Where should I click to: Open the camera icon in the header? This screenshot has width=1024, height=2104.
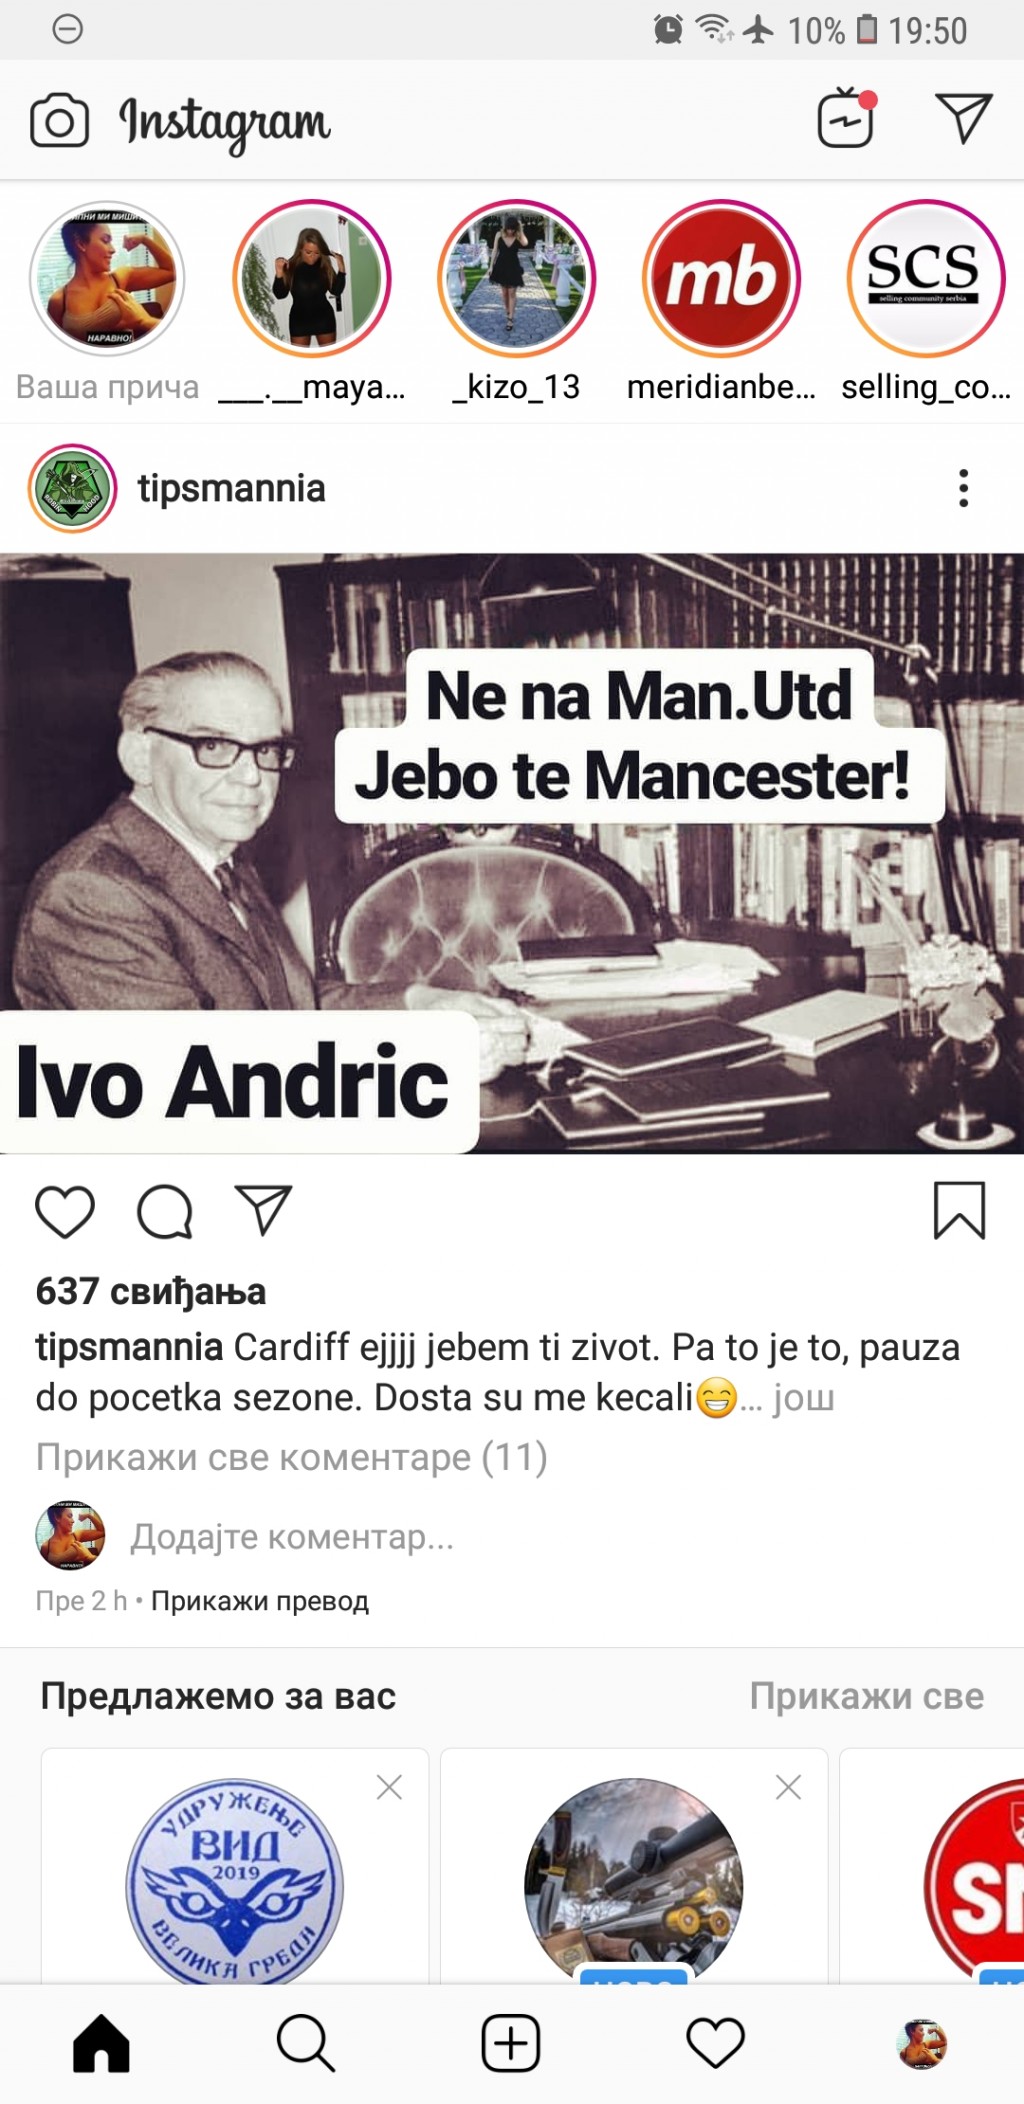coord(59,121)
